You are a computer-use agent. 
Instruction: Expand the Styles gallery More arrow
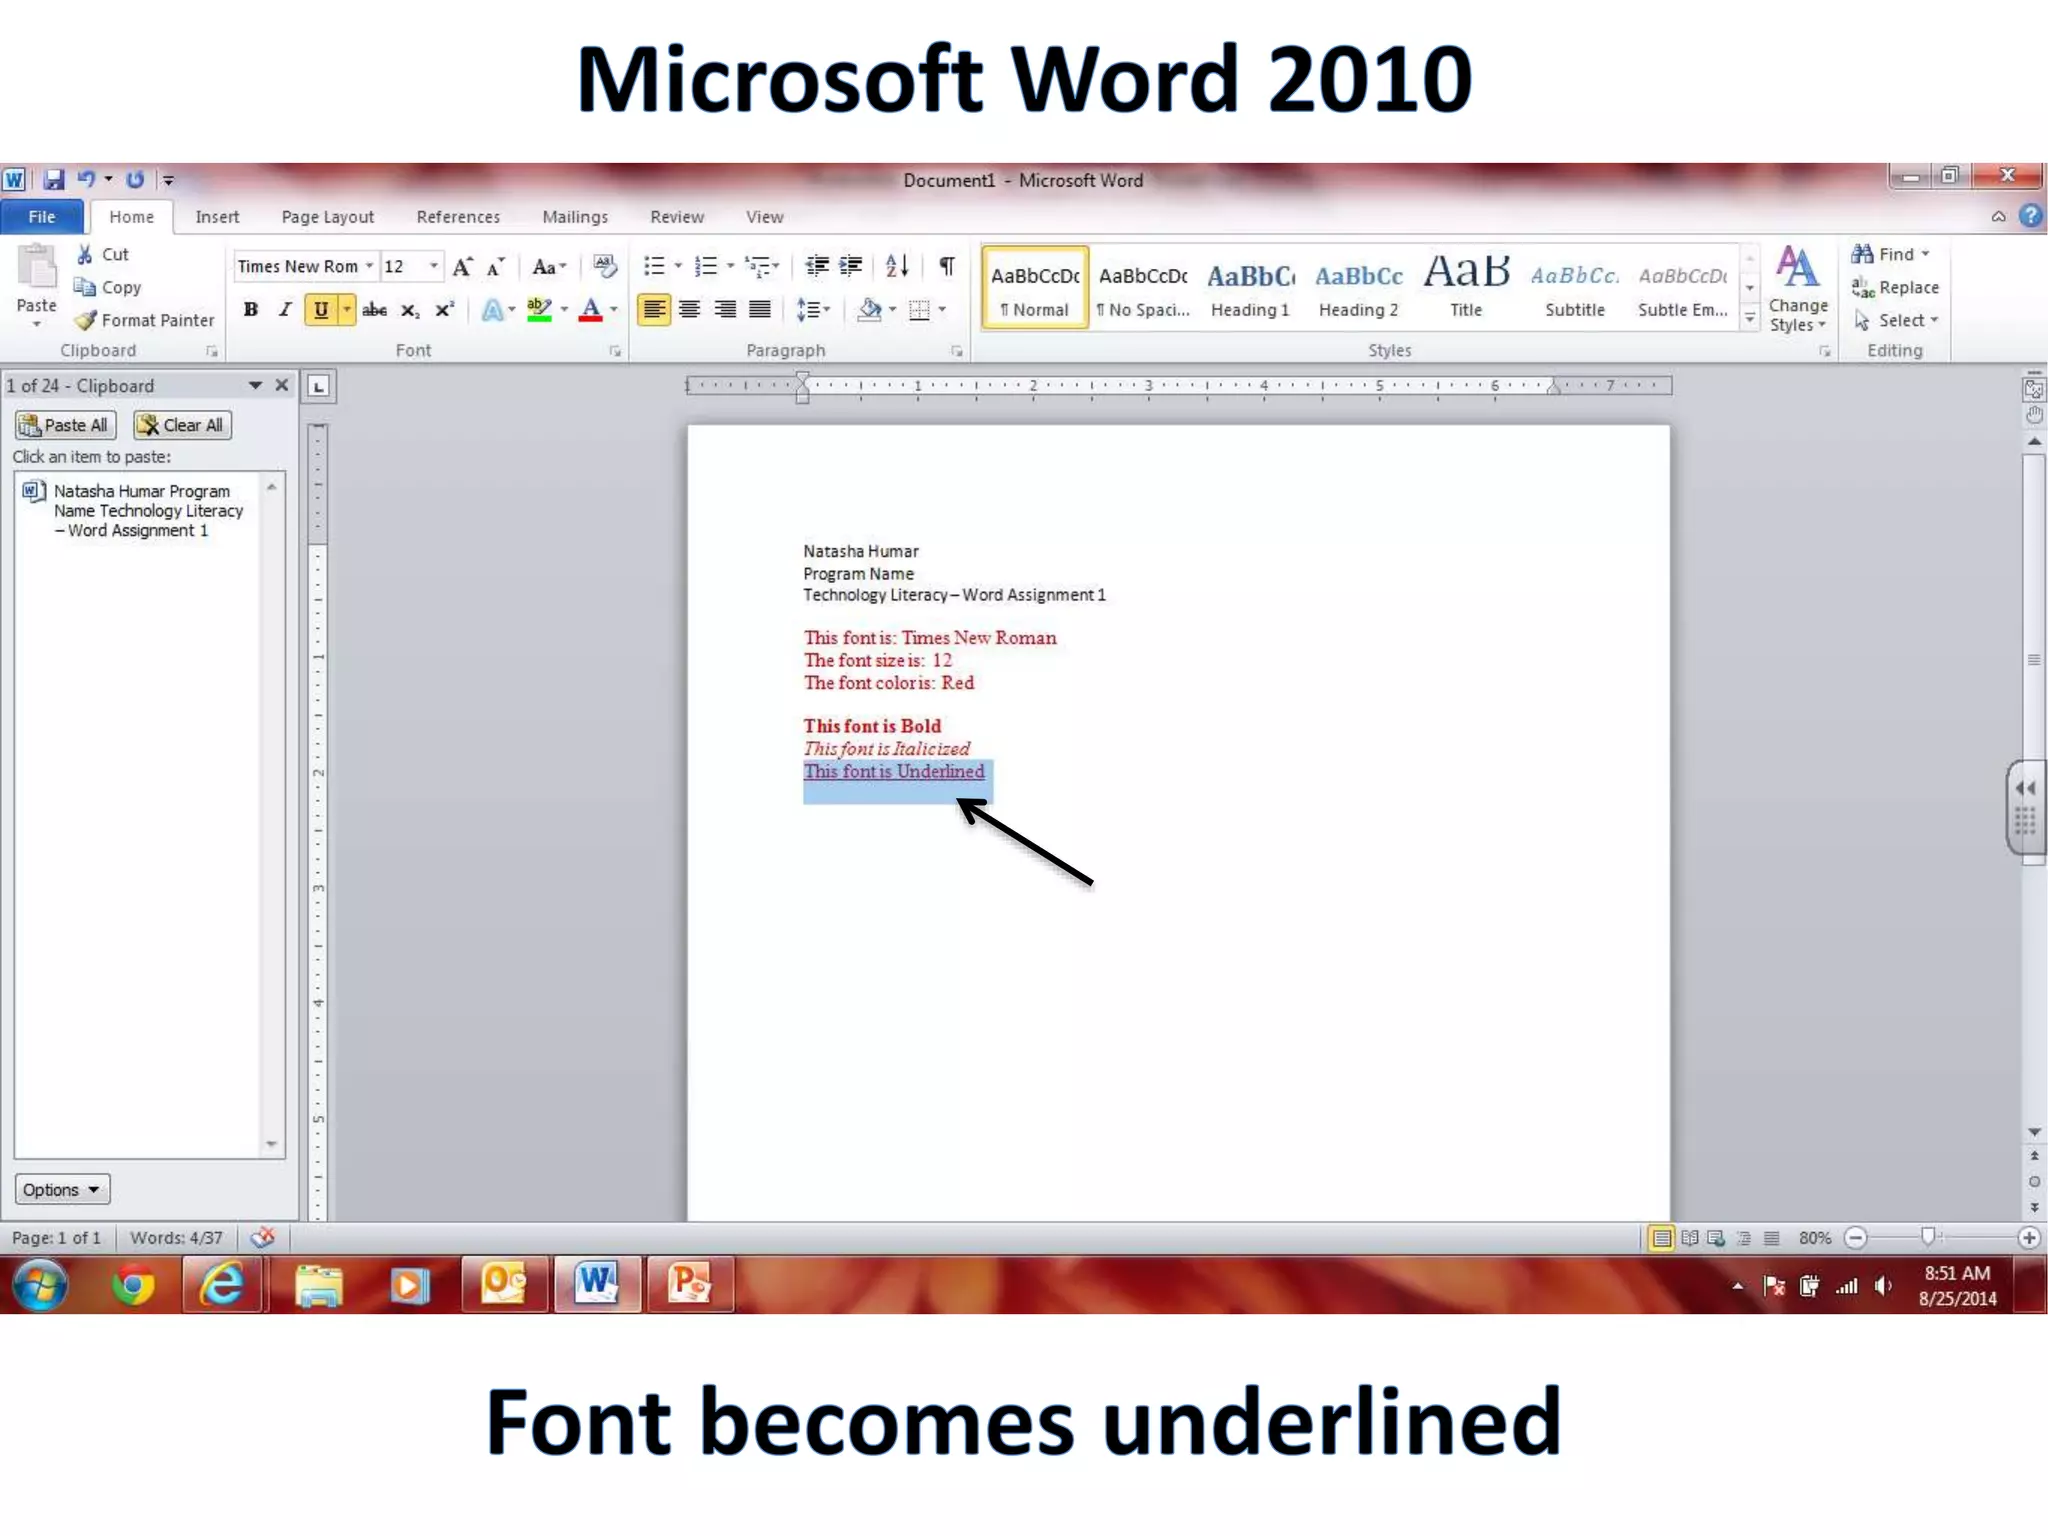(x=1750, y=318)
